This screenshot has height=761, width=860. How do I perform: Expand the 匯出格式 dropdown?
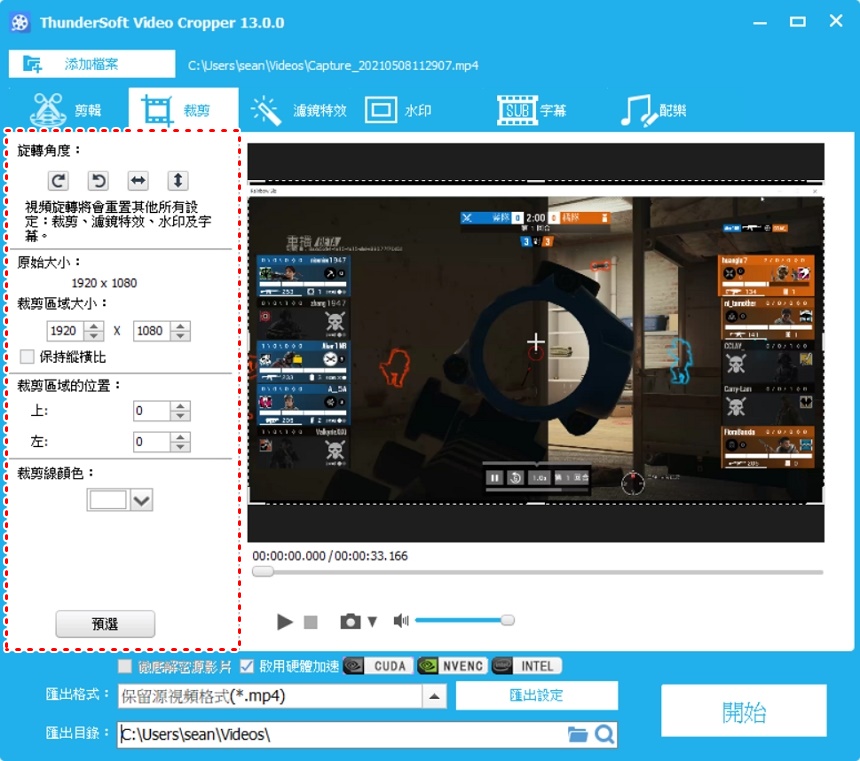pyautogui.click(x=434, y=697)
